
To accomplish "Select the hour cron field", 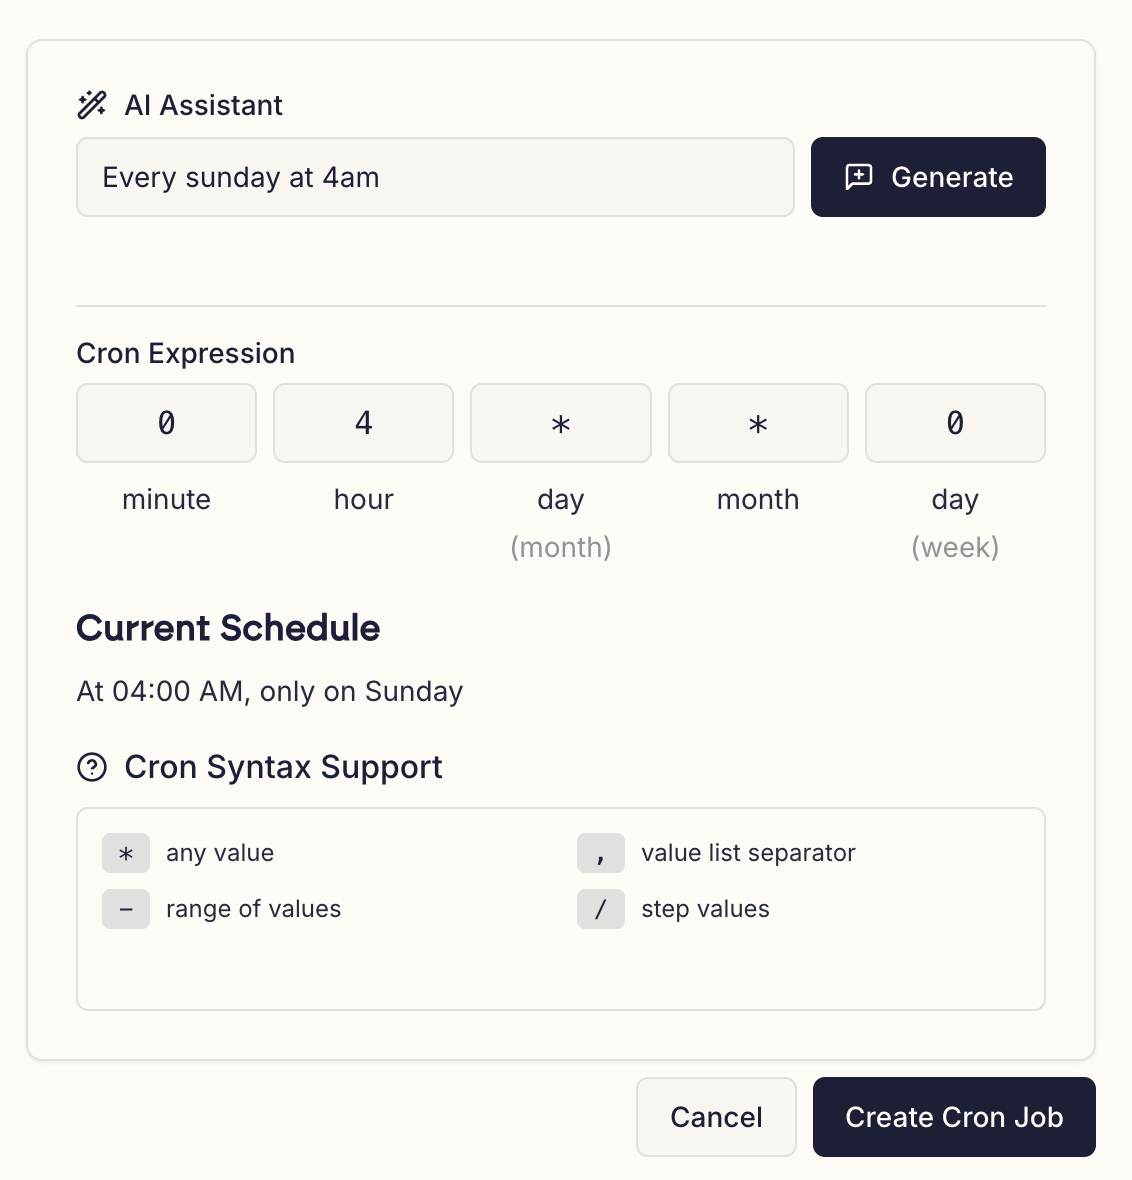I will pyautogui.click(x=364, y=423).
